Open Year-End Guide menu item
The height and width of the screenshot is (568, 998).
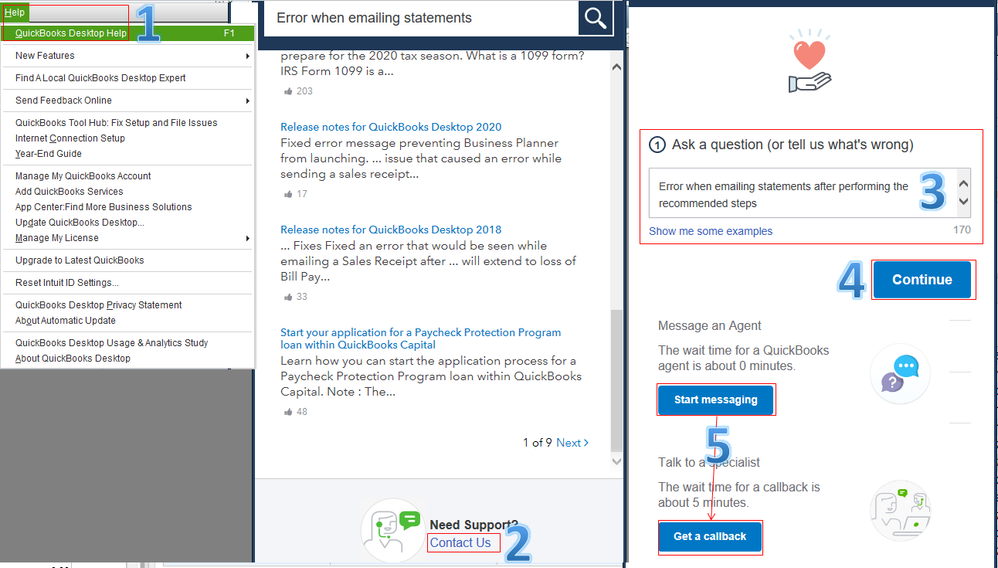pyautogui.click(x=48, y=153)
